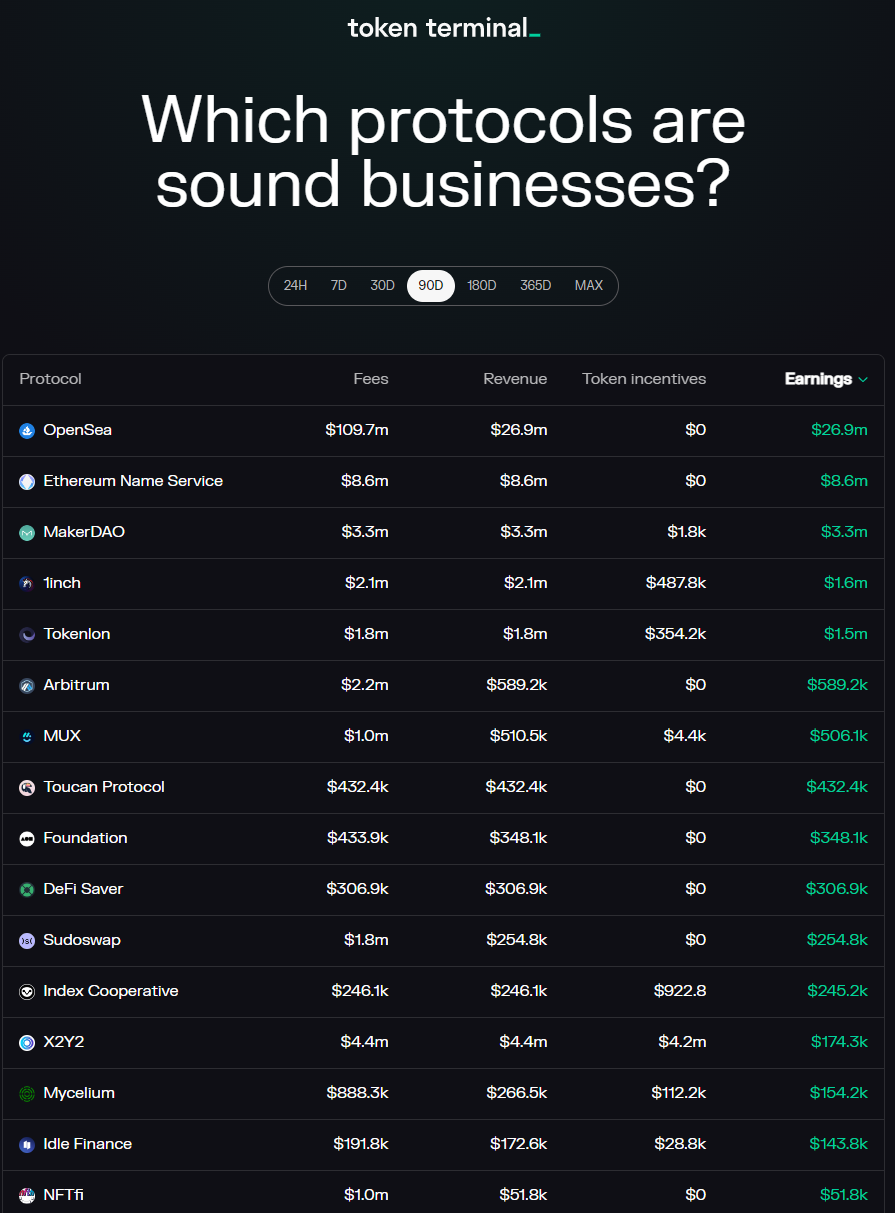Click Tokenlon token incentives $354.2k
Screen dimensions: 895x1213
(676, 634)
